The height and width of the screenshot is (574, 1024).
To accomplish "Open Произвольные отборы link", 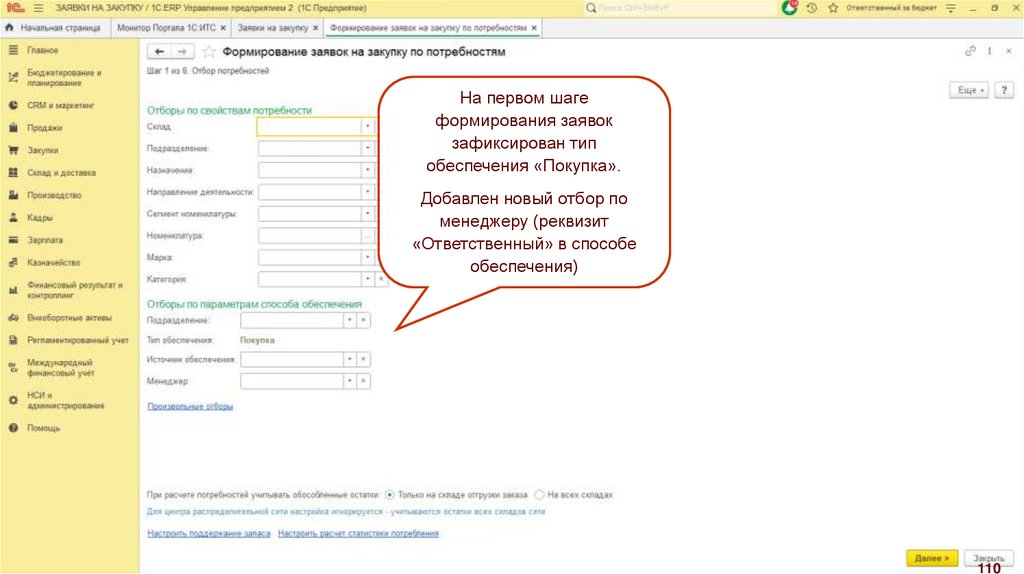I will pos(190,406).
